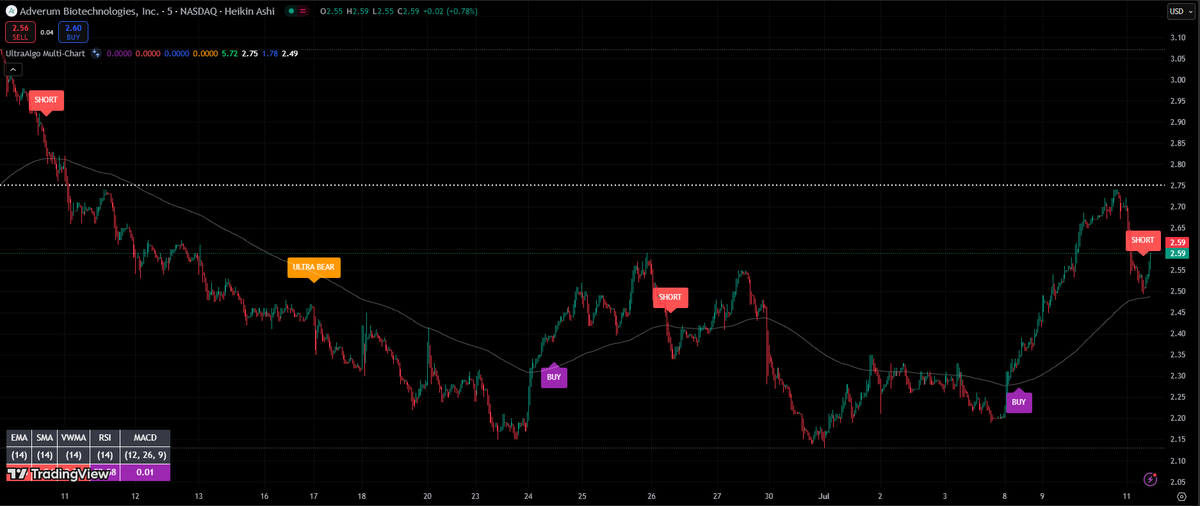Click the green 2.59 price label on axis
Viewport: 1200px width, 506px height.
(x=1178, y=253)
